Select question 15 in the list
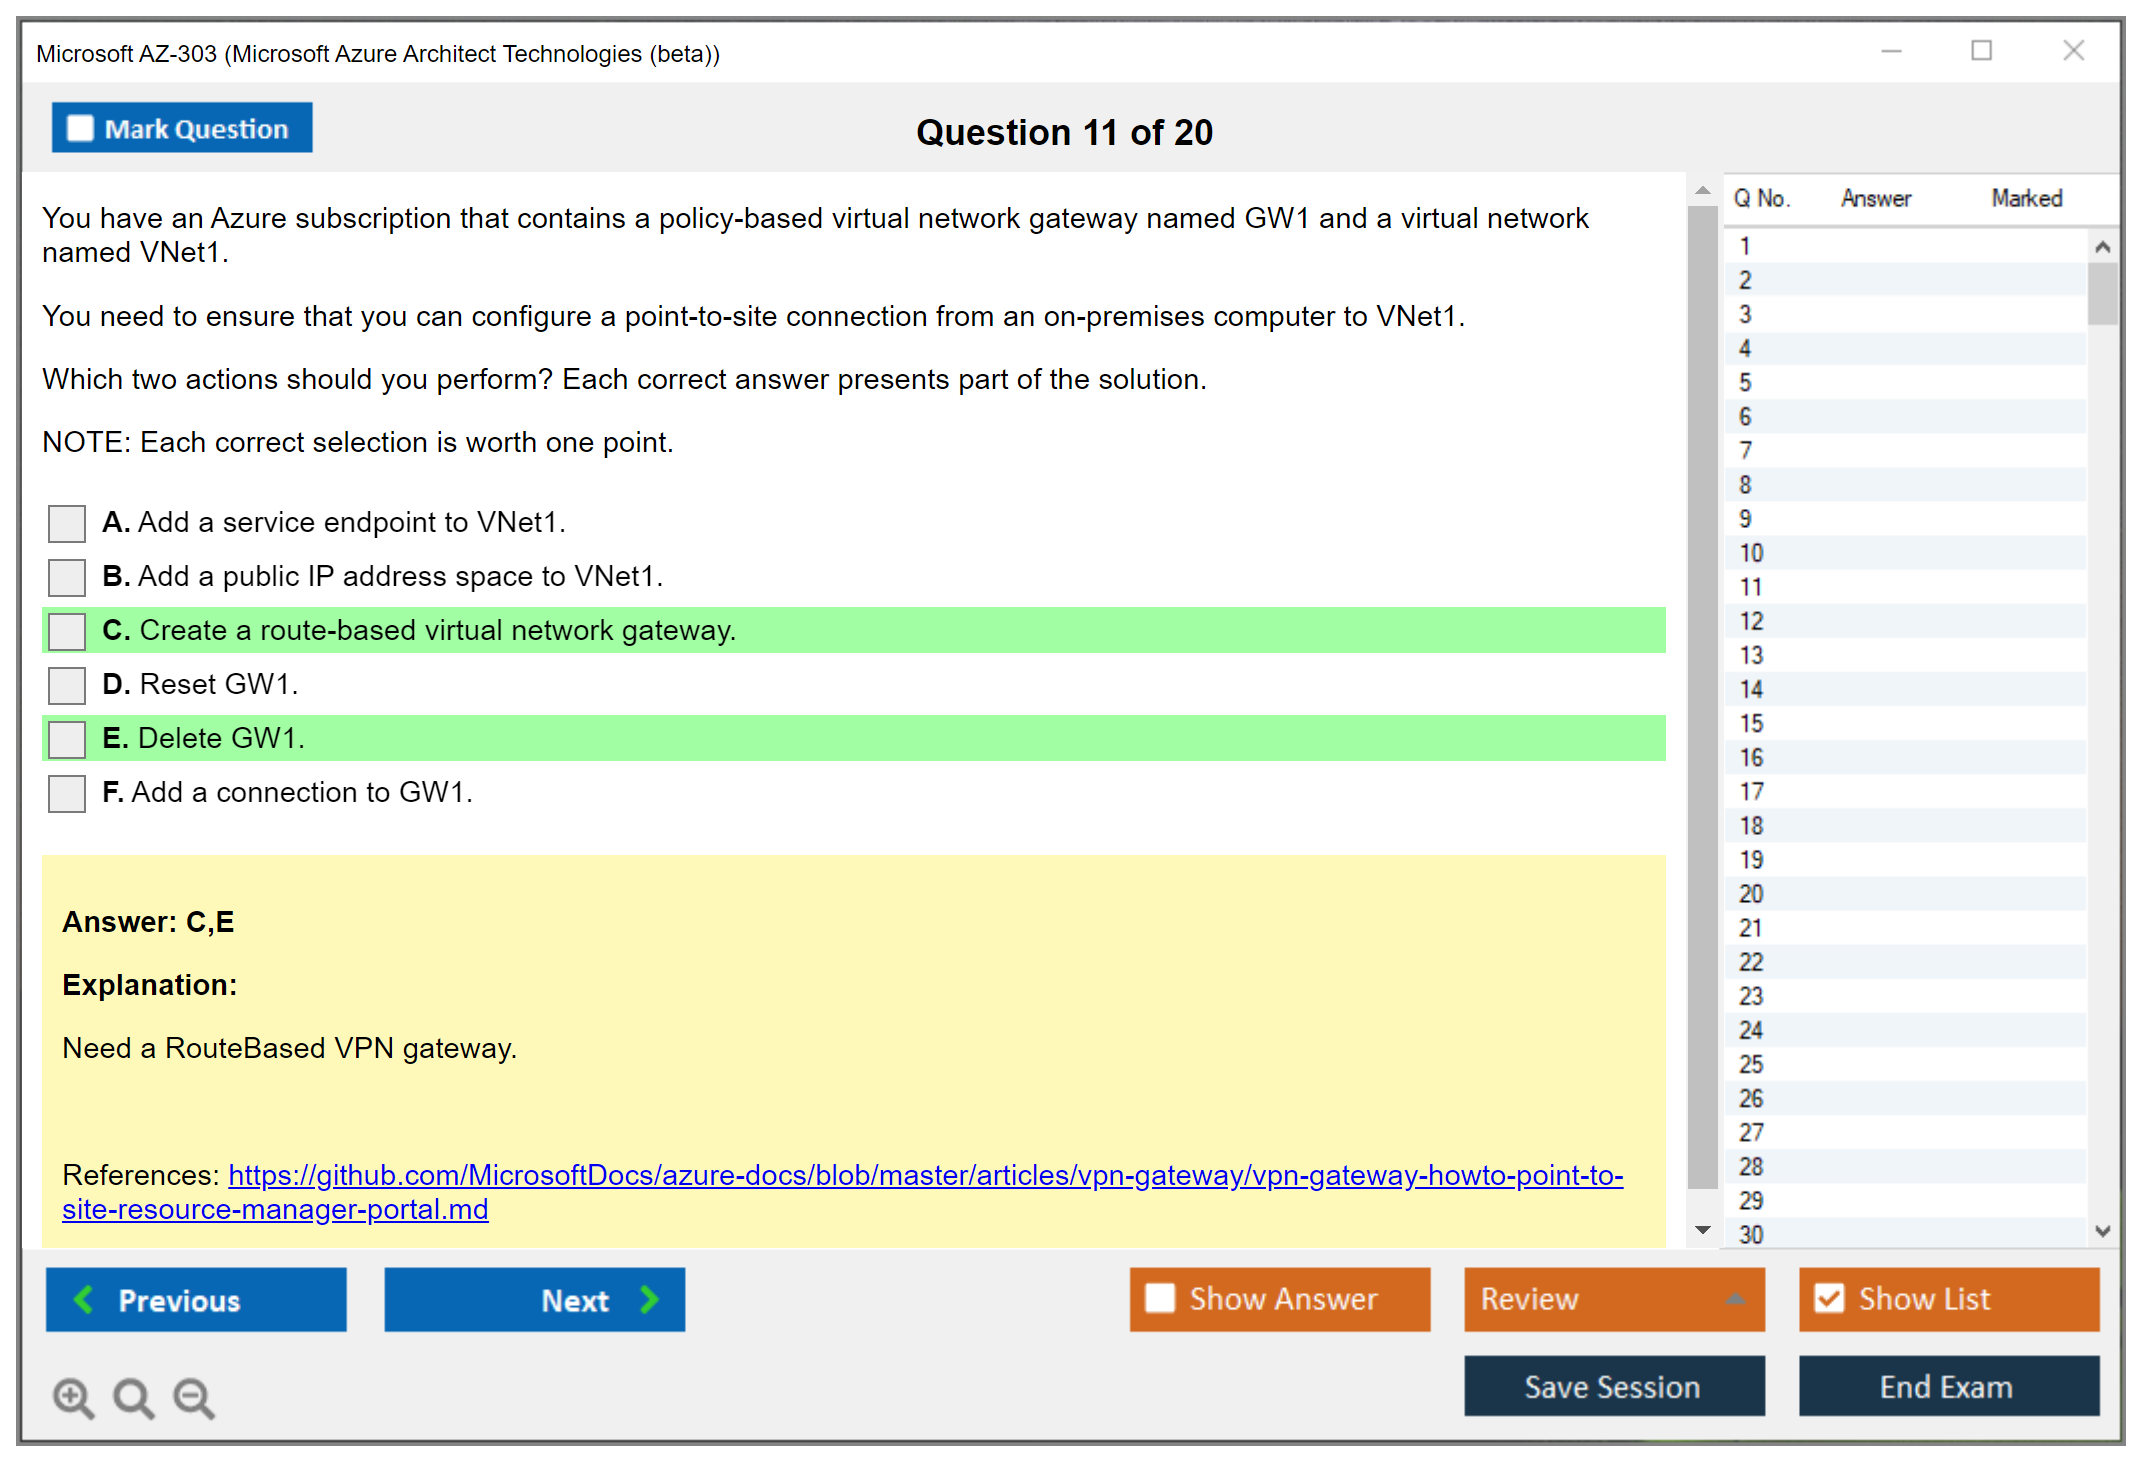2150x1470 pixels. [x=1751, y=723]
